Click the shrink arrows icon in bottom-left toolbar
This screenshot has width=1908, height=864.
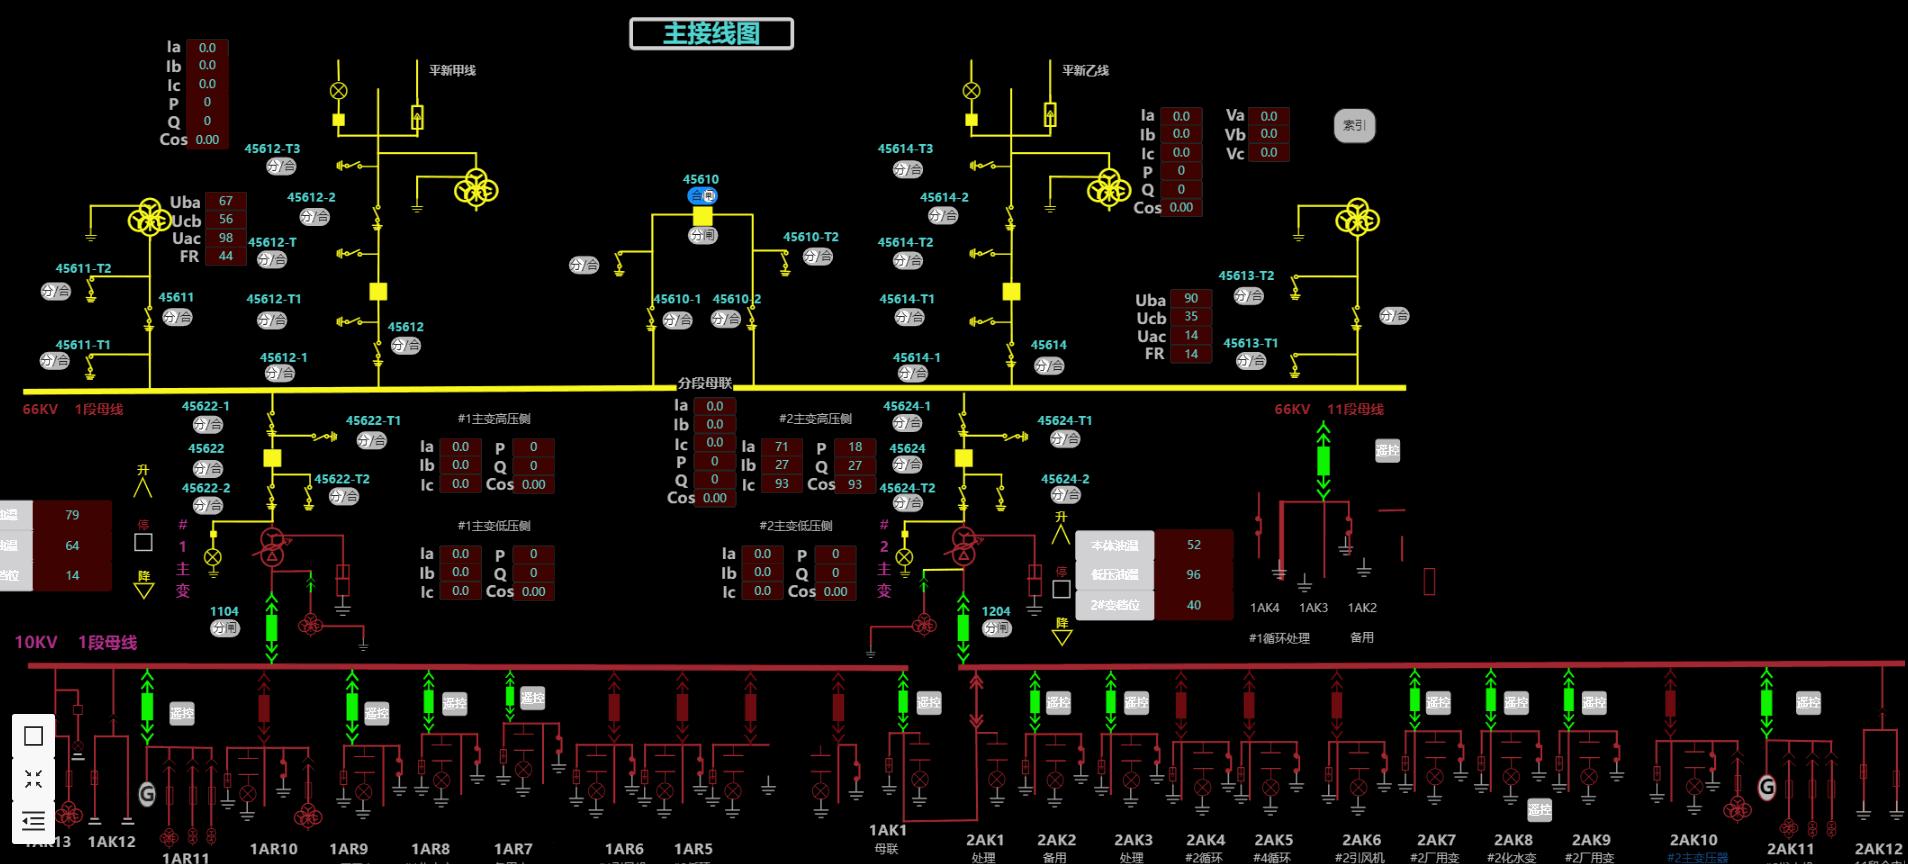click(x=33, y=779)
